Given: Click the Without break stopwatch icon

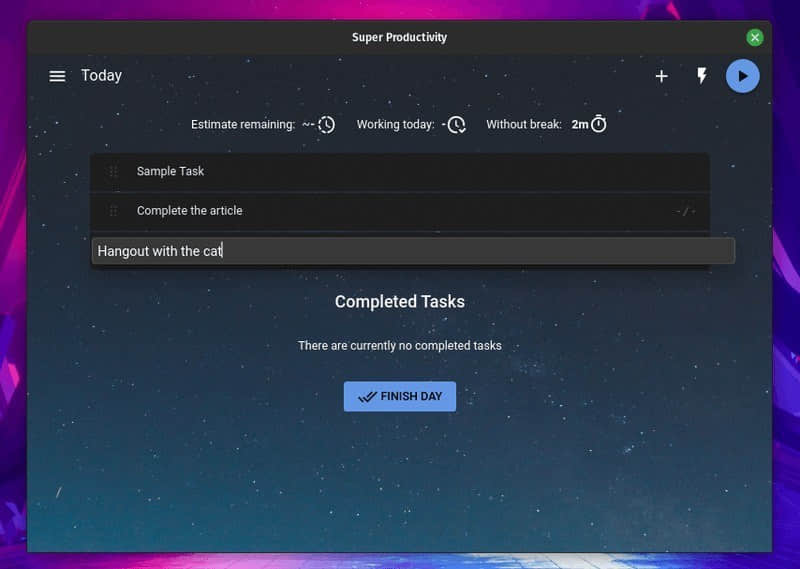Looking at the screenshot, I should click(x=598, y=124).
